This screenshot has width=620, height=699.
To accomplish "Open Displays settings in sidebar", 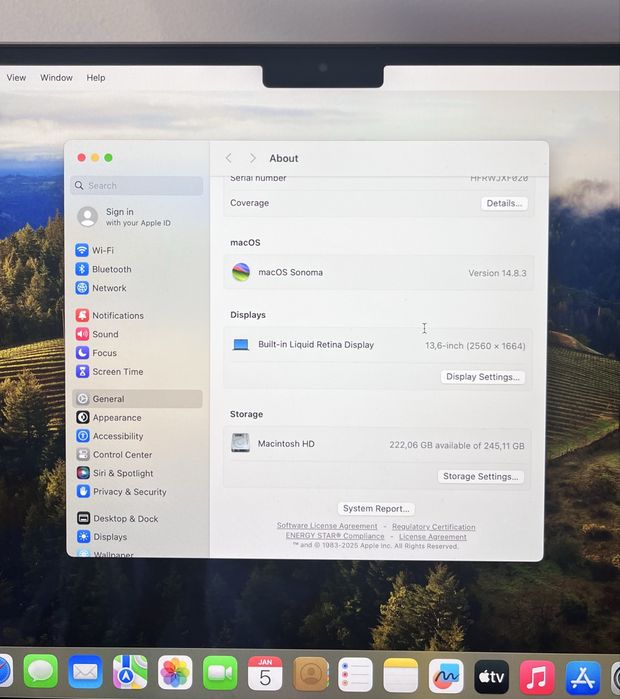I will point(102,537).
